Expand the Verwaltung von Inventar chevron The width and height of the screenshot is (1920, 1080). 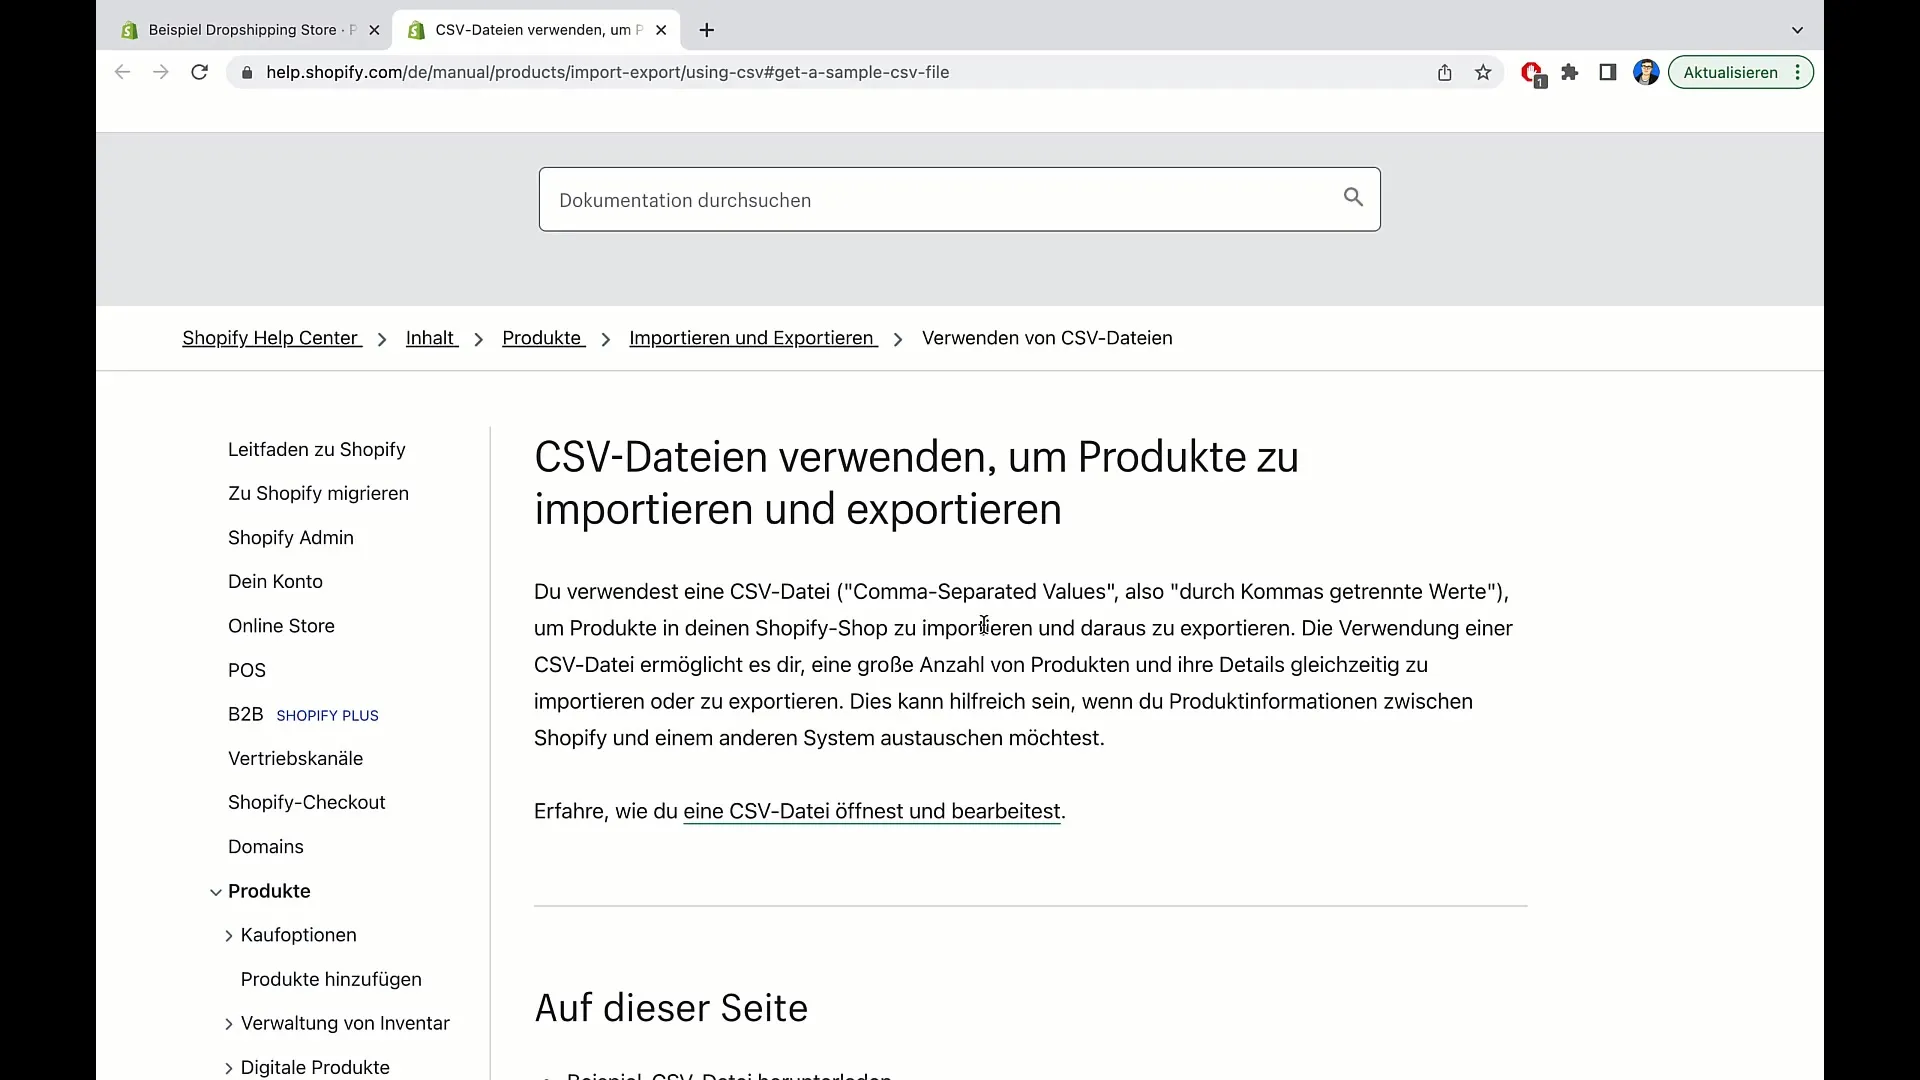[228, 1024]
